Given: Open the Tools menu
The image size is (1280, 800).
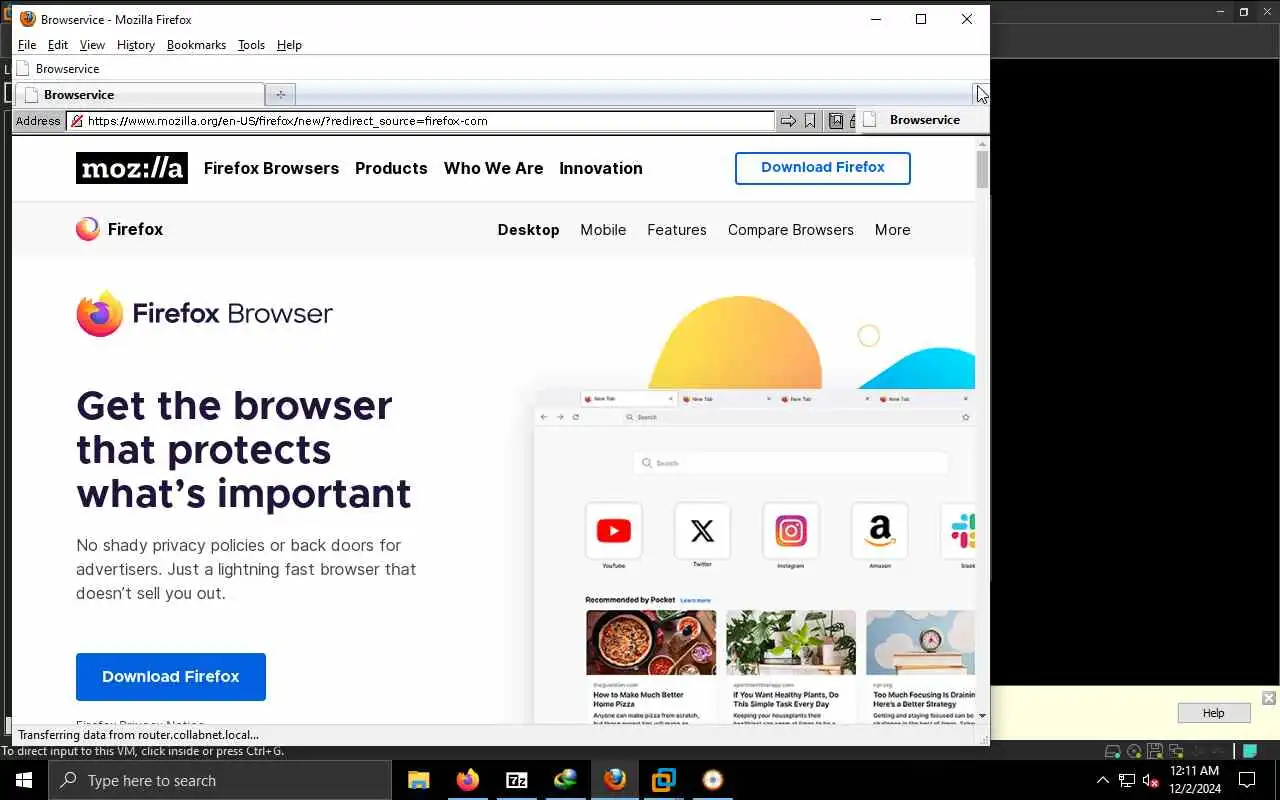Looking at the screenshot, I should coord(251,45).
